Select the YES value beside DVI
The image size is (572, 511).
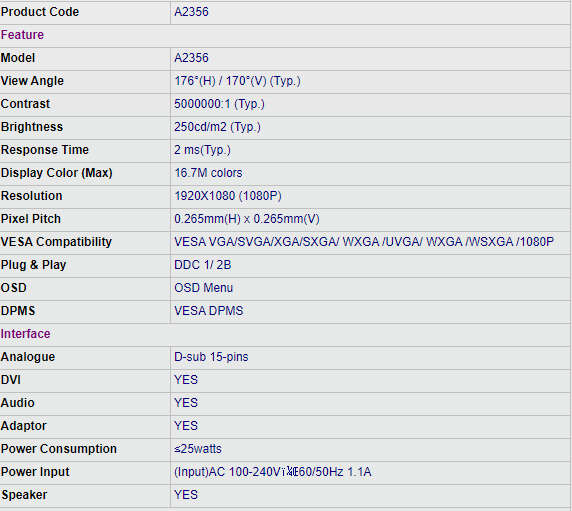tap(186, 380)
